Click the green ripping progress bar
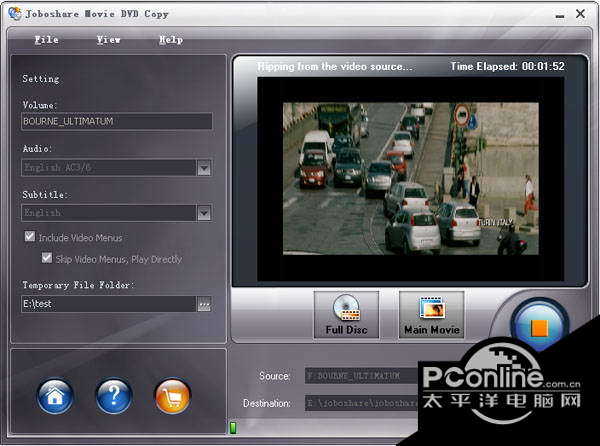This screenshot has height=446, width=600. [234, 428]
